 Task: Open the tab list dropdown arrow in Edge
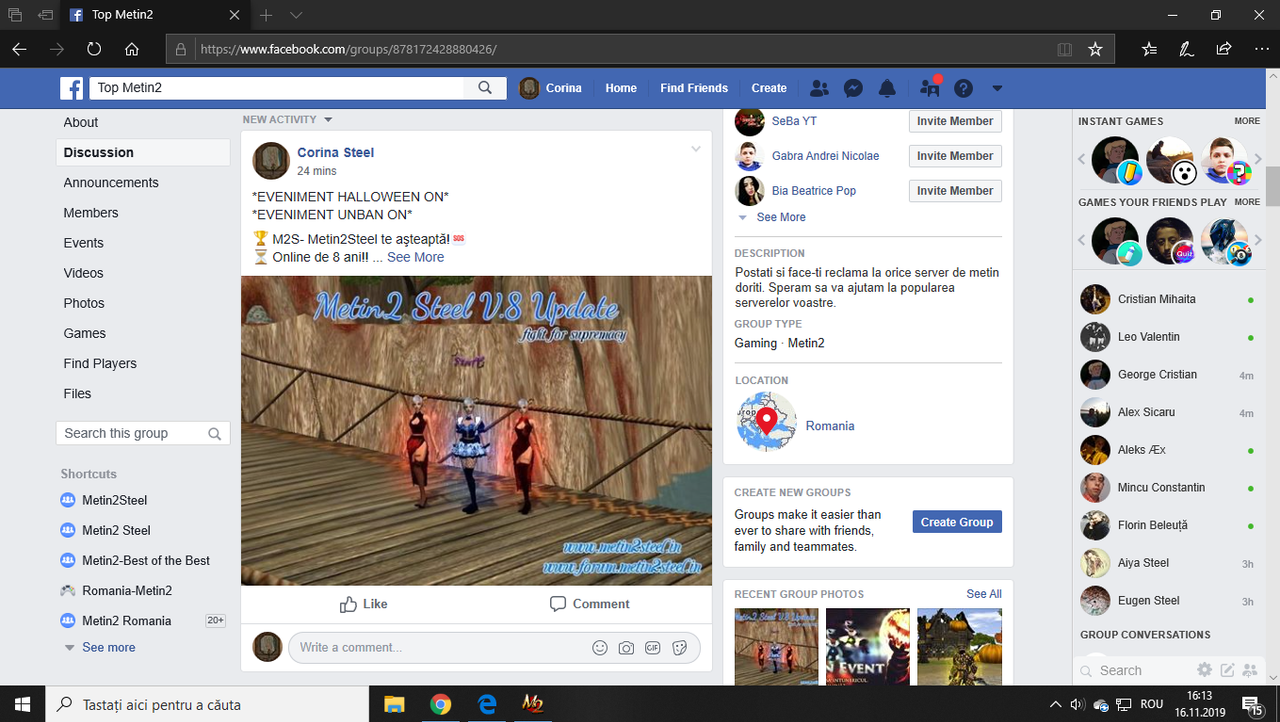coord(296,15)
